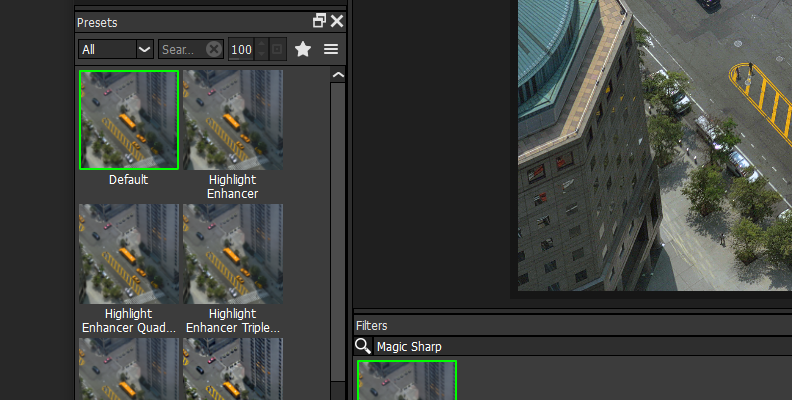Click the aerial building preview image
Viewport: 792px width, 400px height.
tap(655, 145)
